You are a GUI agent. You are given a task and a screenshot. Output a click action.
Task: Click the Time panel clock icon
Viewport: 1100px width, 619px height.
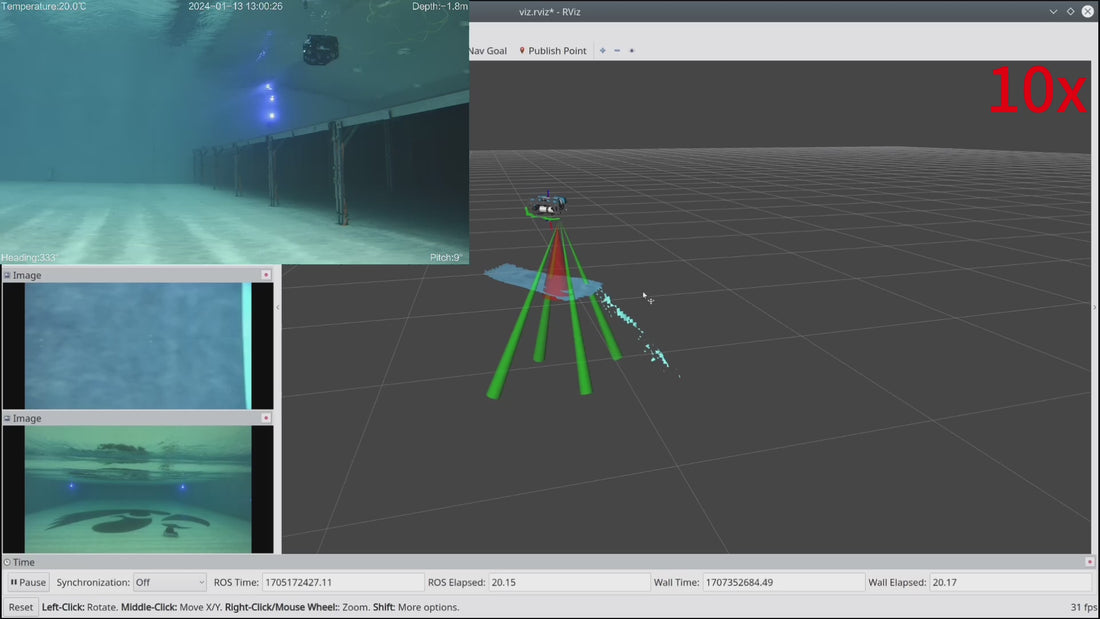(x=7, y=562)
